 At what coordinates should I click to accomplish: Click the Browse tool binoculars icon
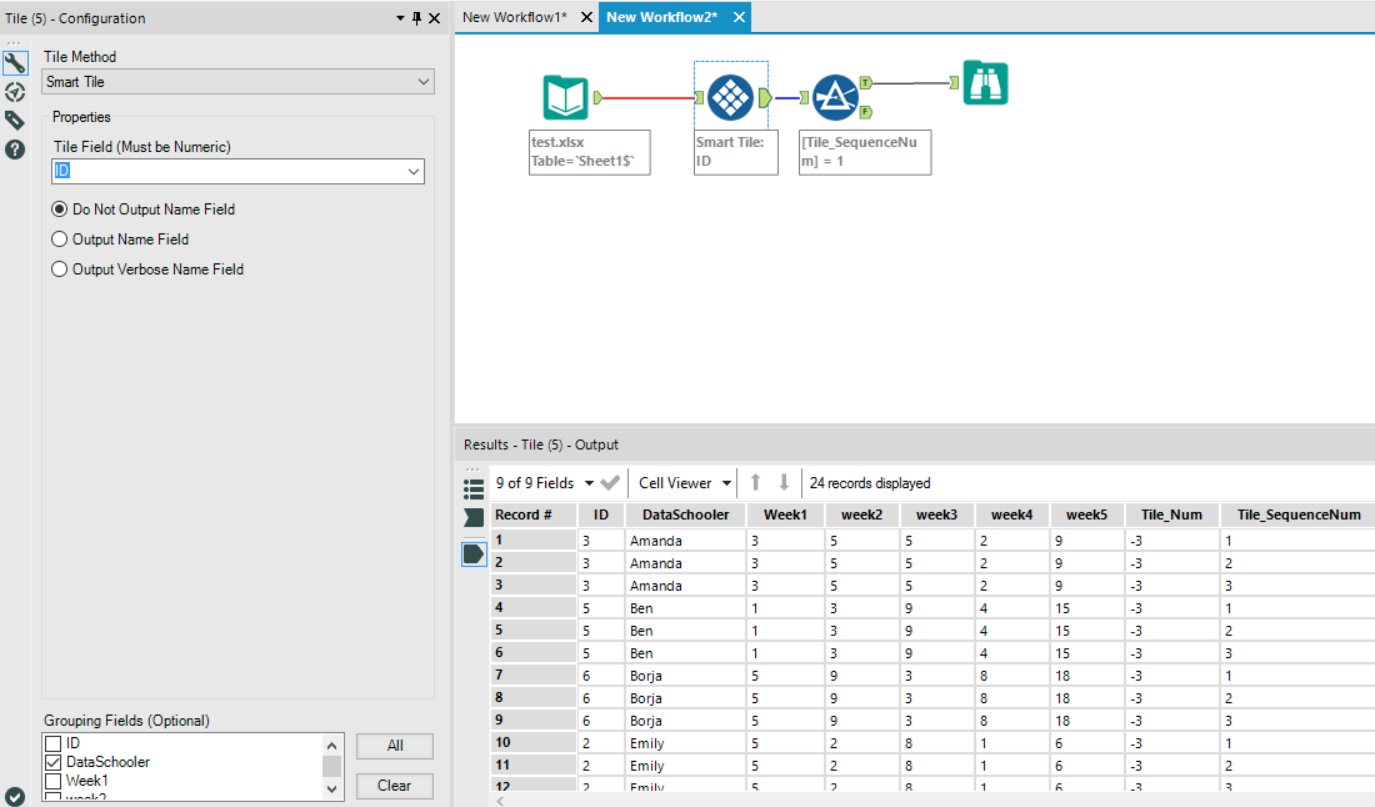(985, 84)
